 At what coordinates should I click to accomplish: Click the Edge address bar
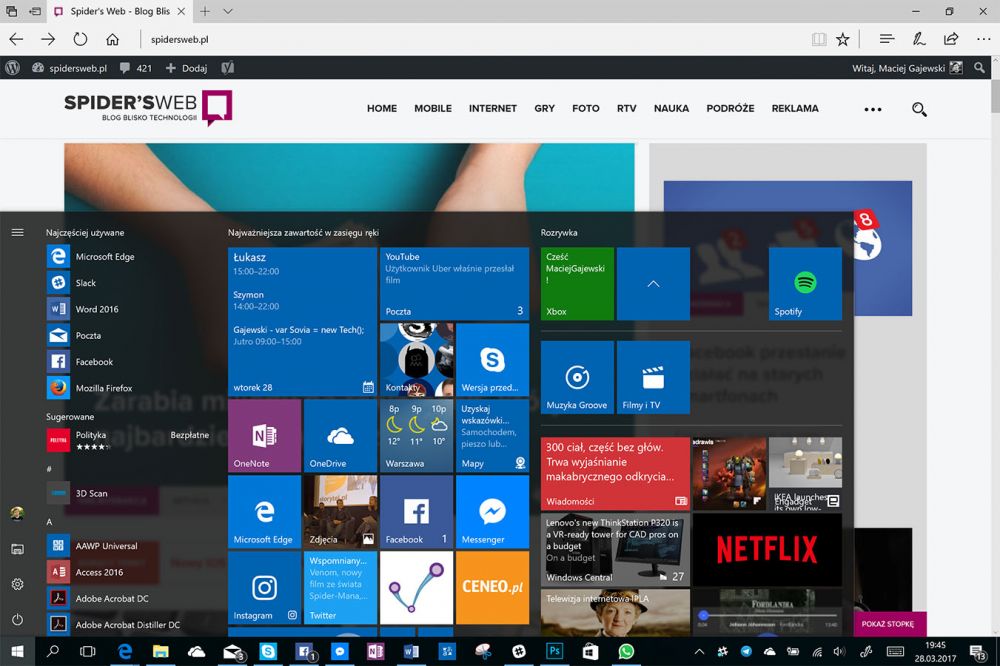tap(472, 40)
